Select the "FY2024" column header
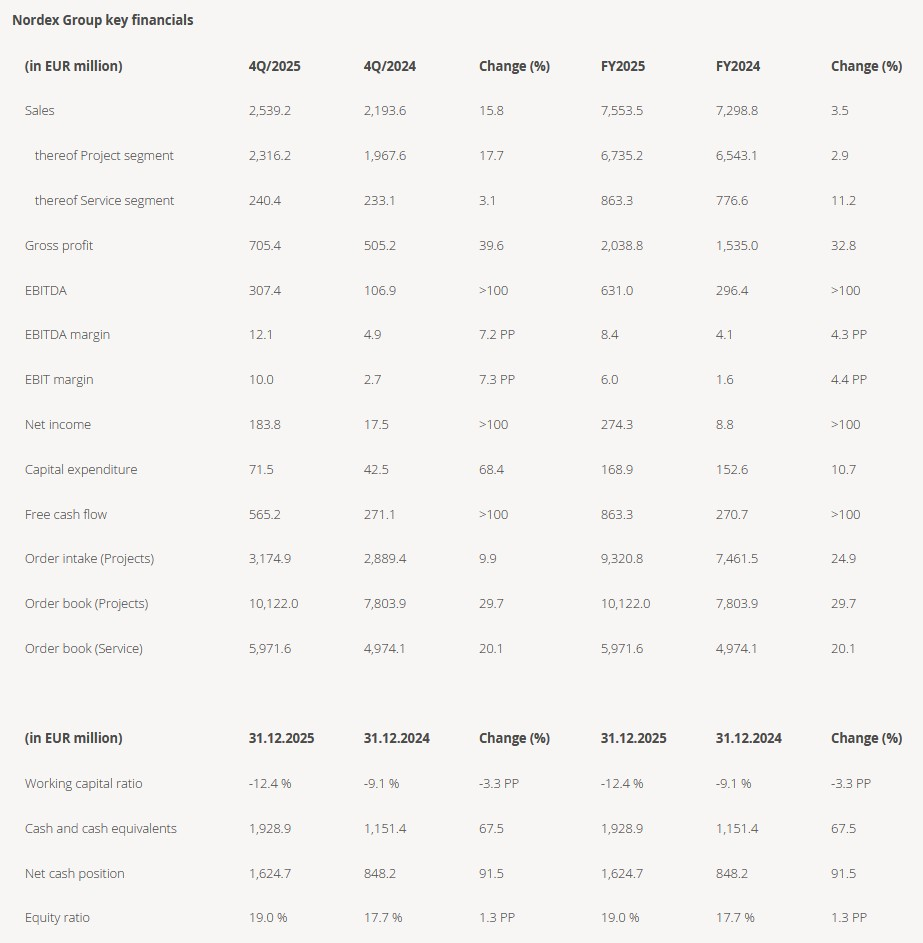The image size is (923, 943). click(738, 66)
